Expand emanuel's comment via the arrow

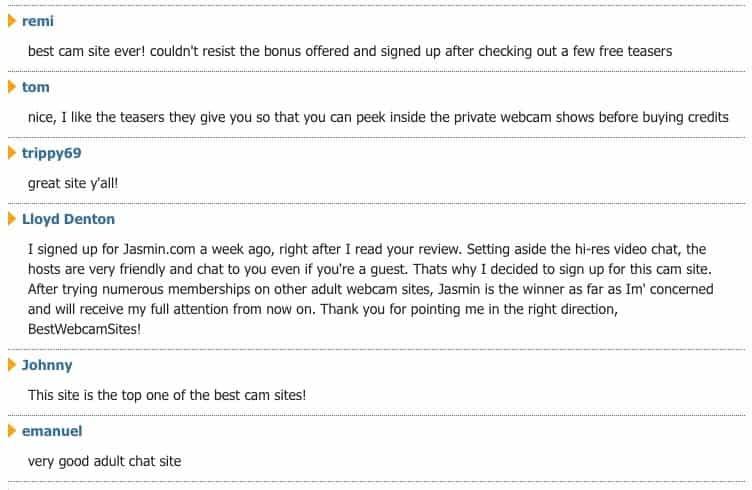pos(13,431)
